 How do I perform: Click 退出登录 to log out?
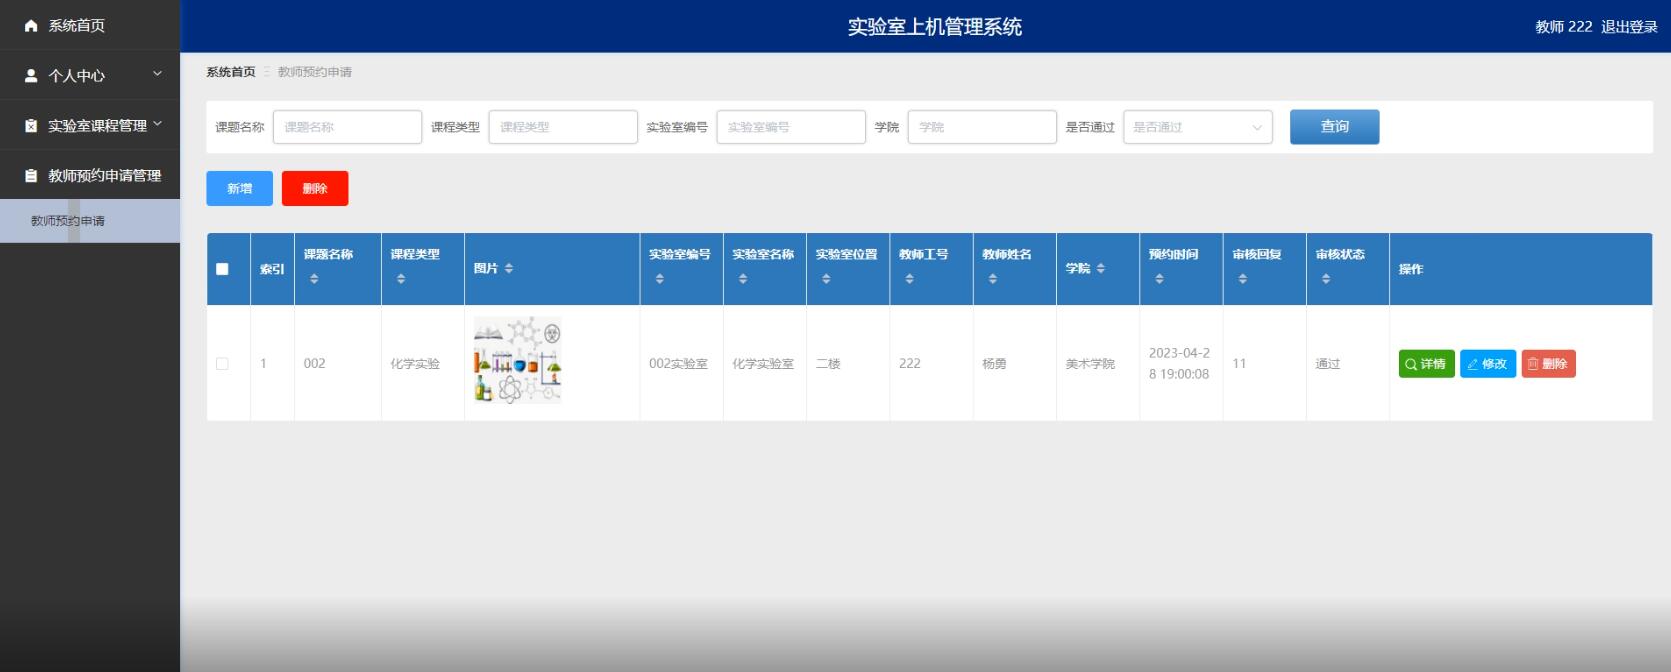click(x=1629, y=27)
